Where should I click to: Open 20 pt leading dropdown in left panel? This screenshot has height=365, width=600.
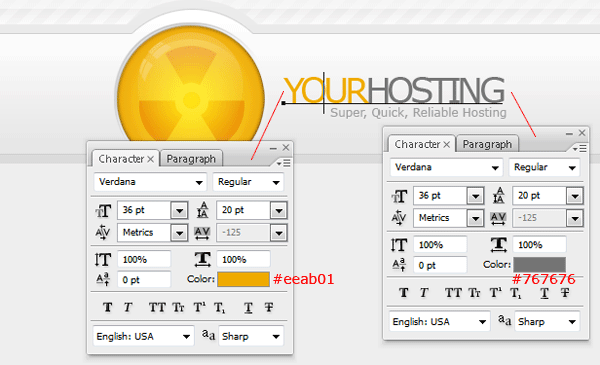(x=279, y=210)
